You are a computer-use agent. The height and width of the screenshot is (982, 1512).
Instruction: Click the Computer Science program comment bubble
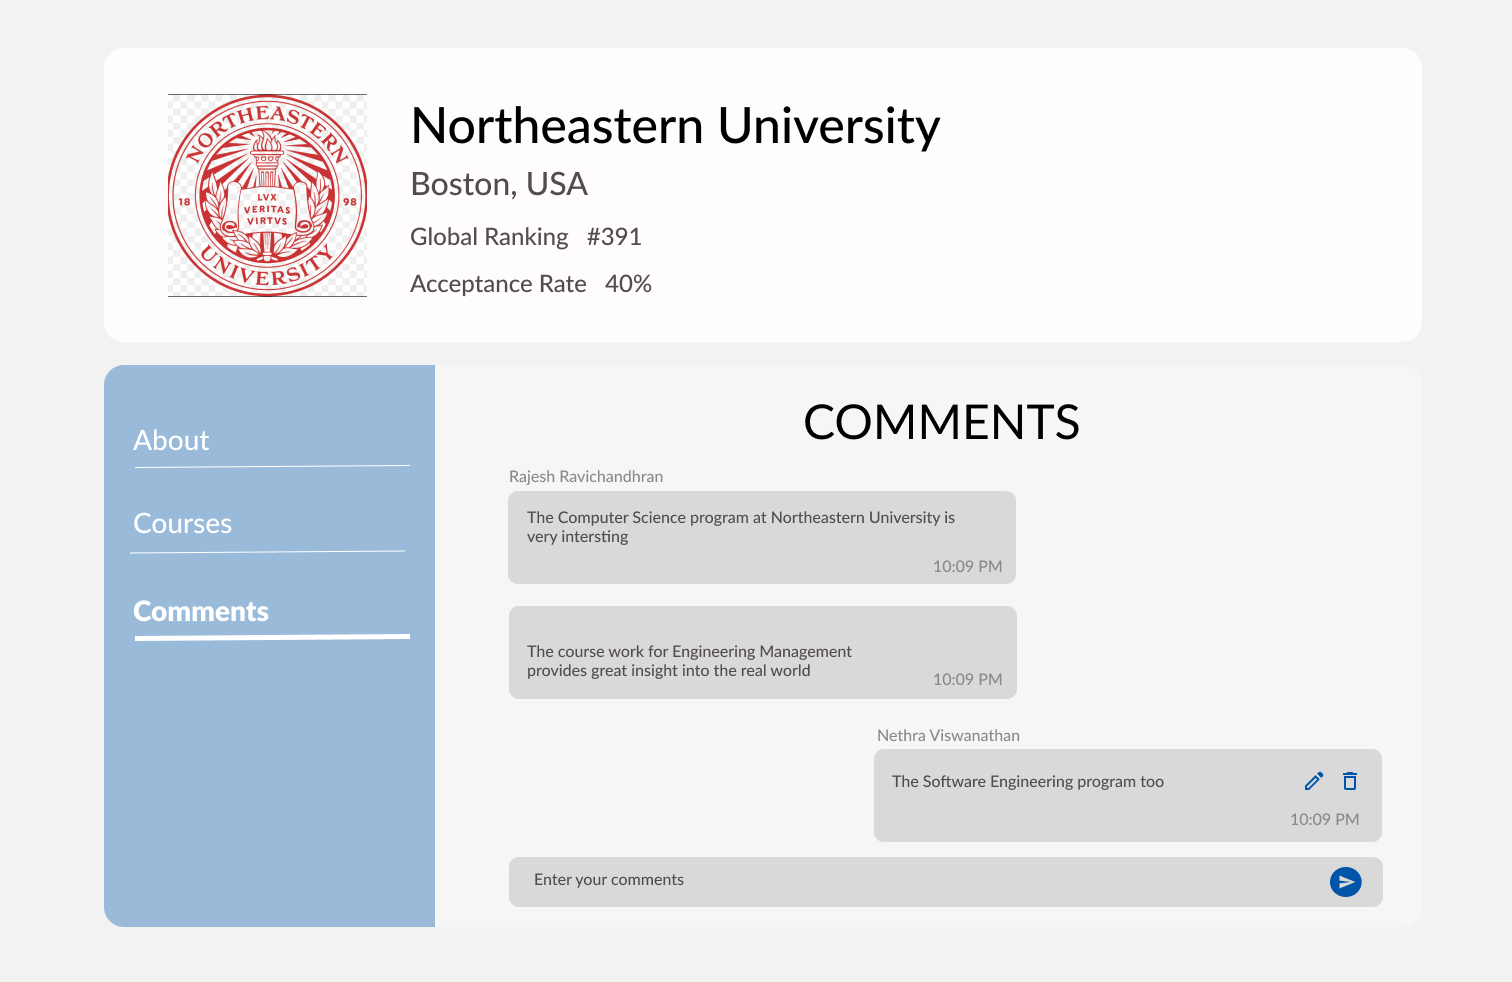point(761,537)
